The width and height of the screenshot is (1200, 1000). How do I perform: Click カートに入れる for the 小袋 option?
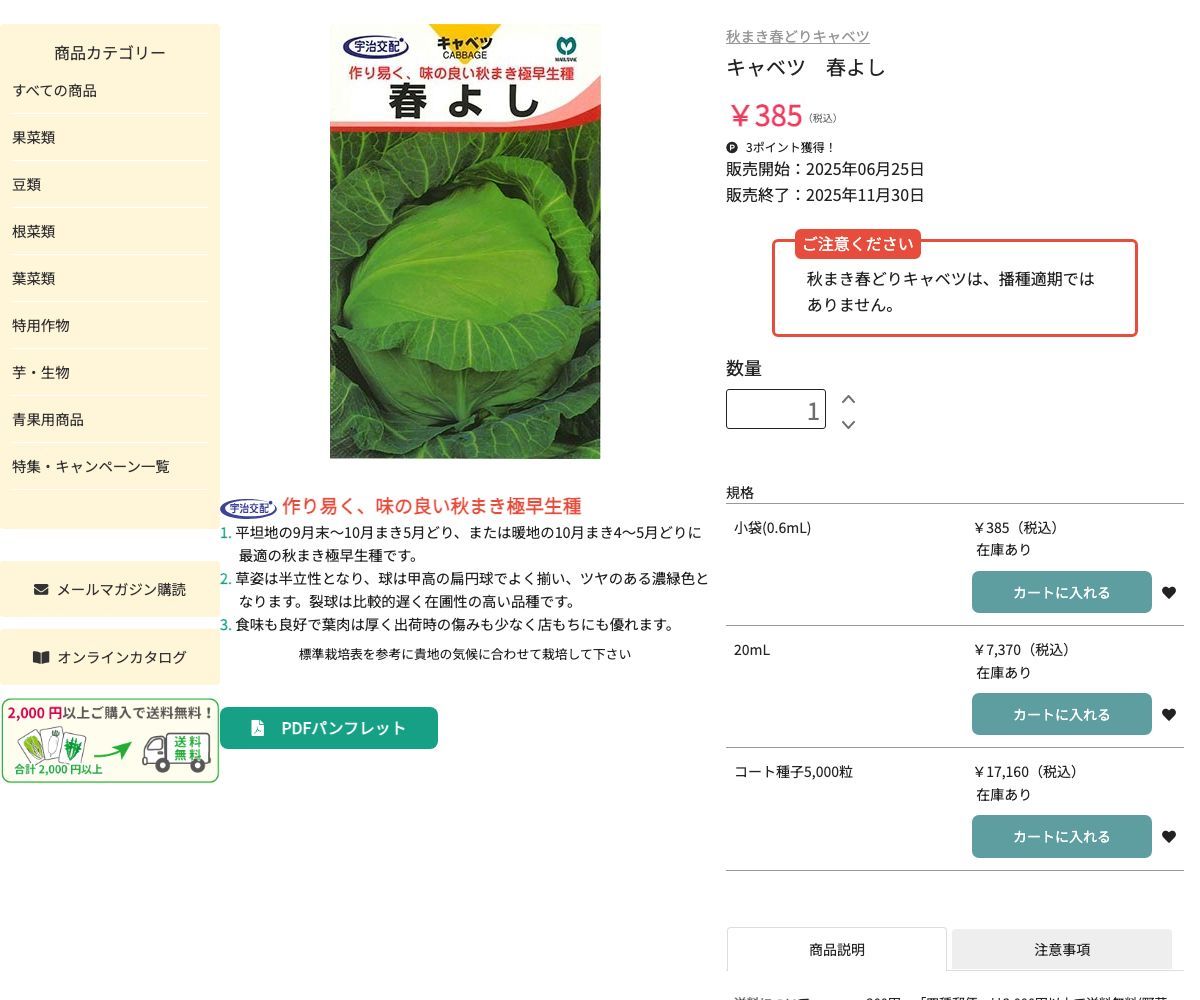click(x=1061, y=592)
